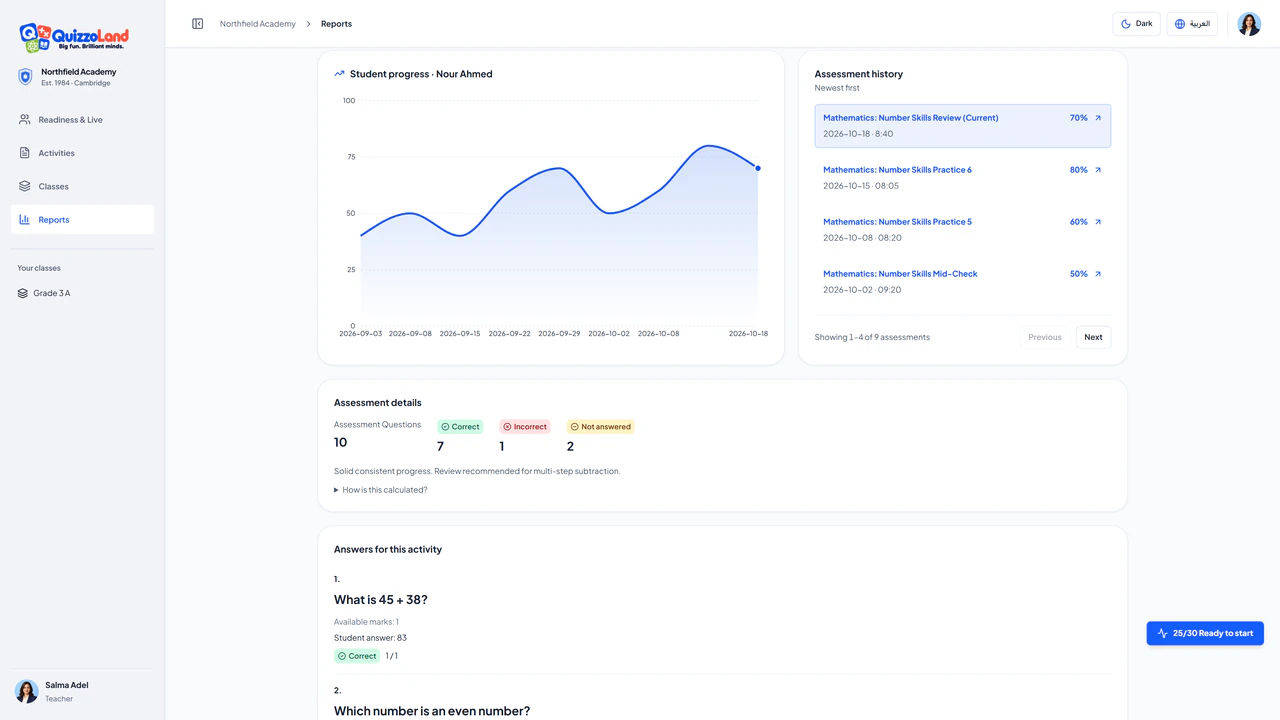Image resolution: width=1280 pixels, height=720 pixels.
Task: Click the user avatar in top bar
Action: pyautogui.click(x=1249, y=24)
